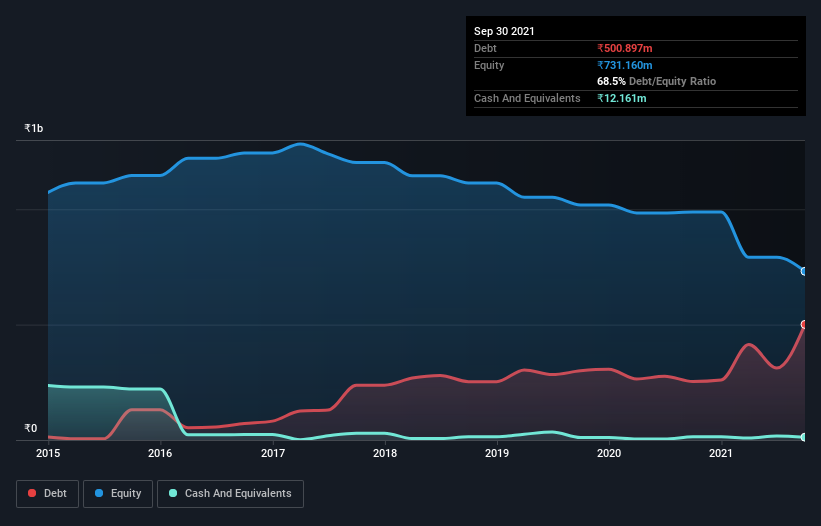Image resolution: width=821 pixels, height=526 pixels.
Task: Click the 2018 x-axis label
Action: pos(385,453)
